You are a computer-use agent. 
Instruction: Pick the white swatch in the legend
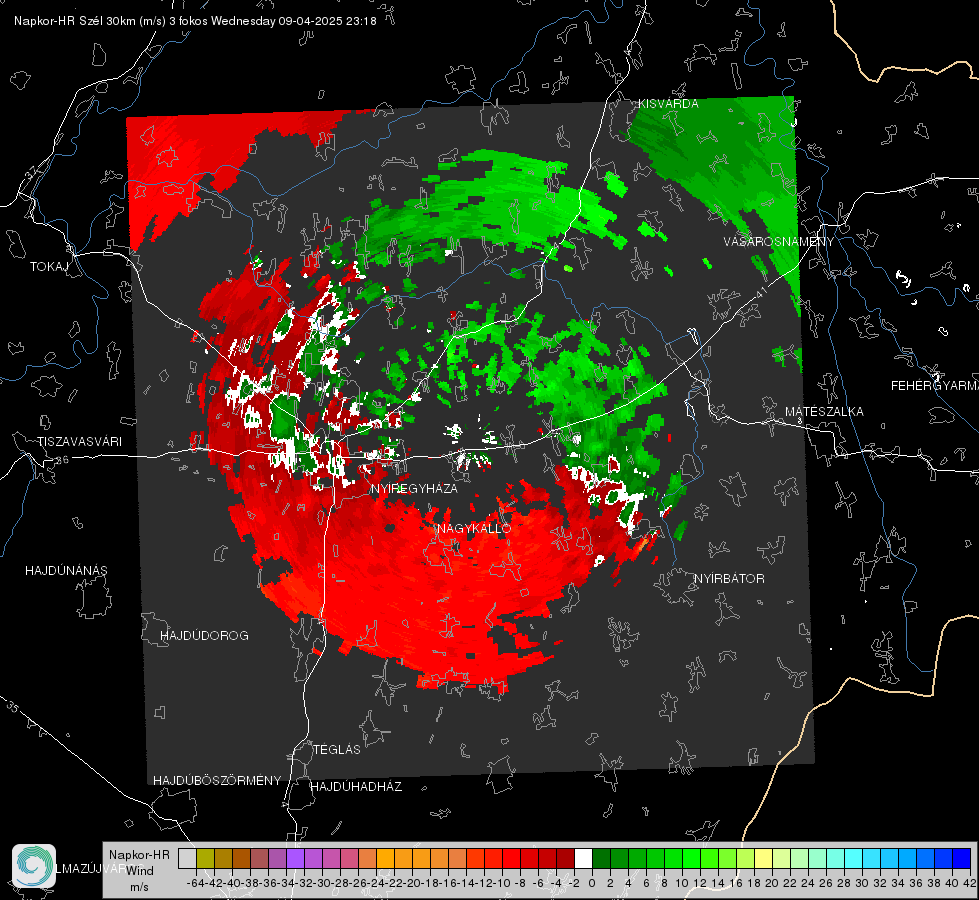click(x=583, y=858)
